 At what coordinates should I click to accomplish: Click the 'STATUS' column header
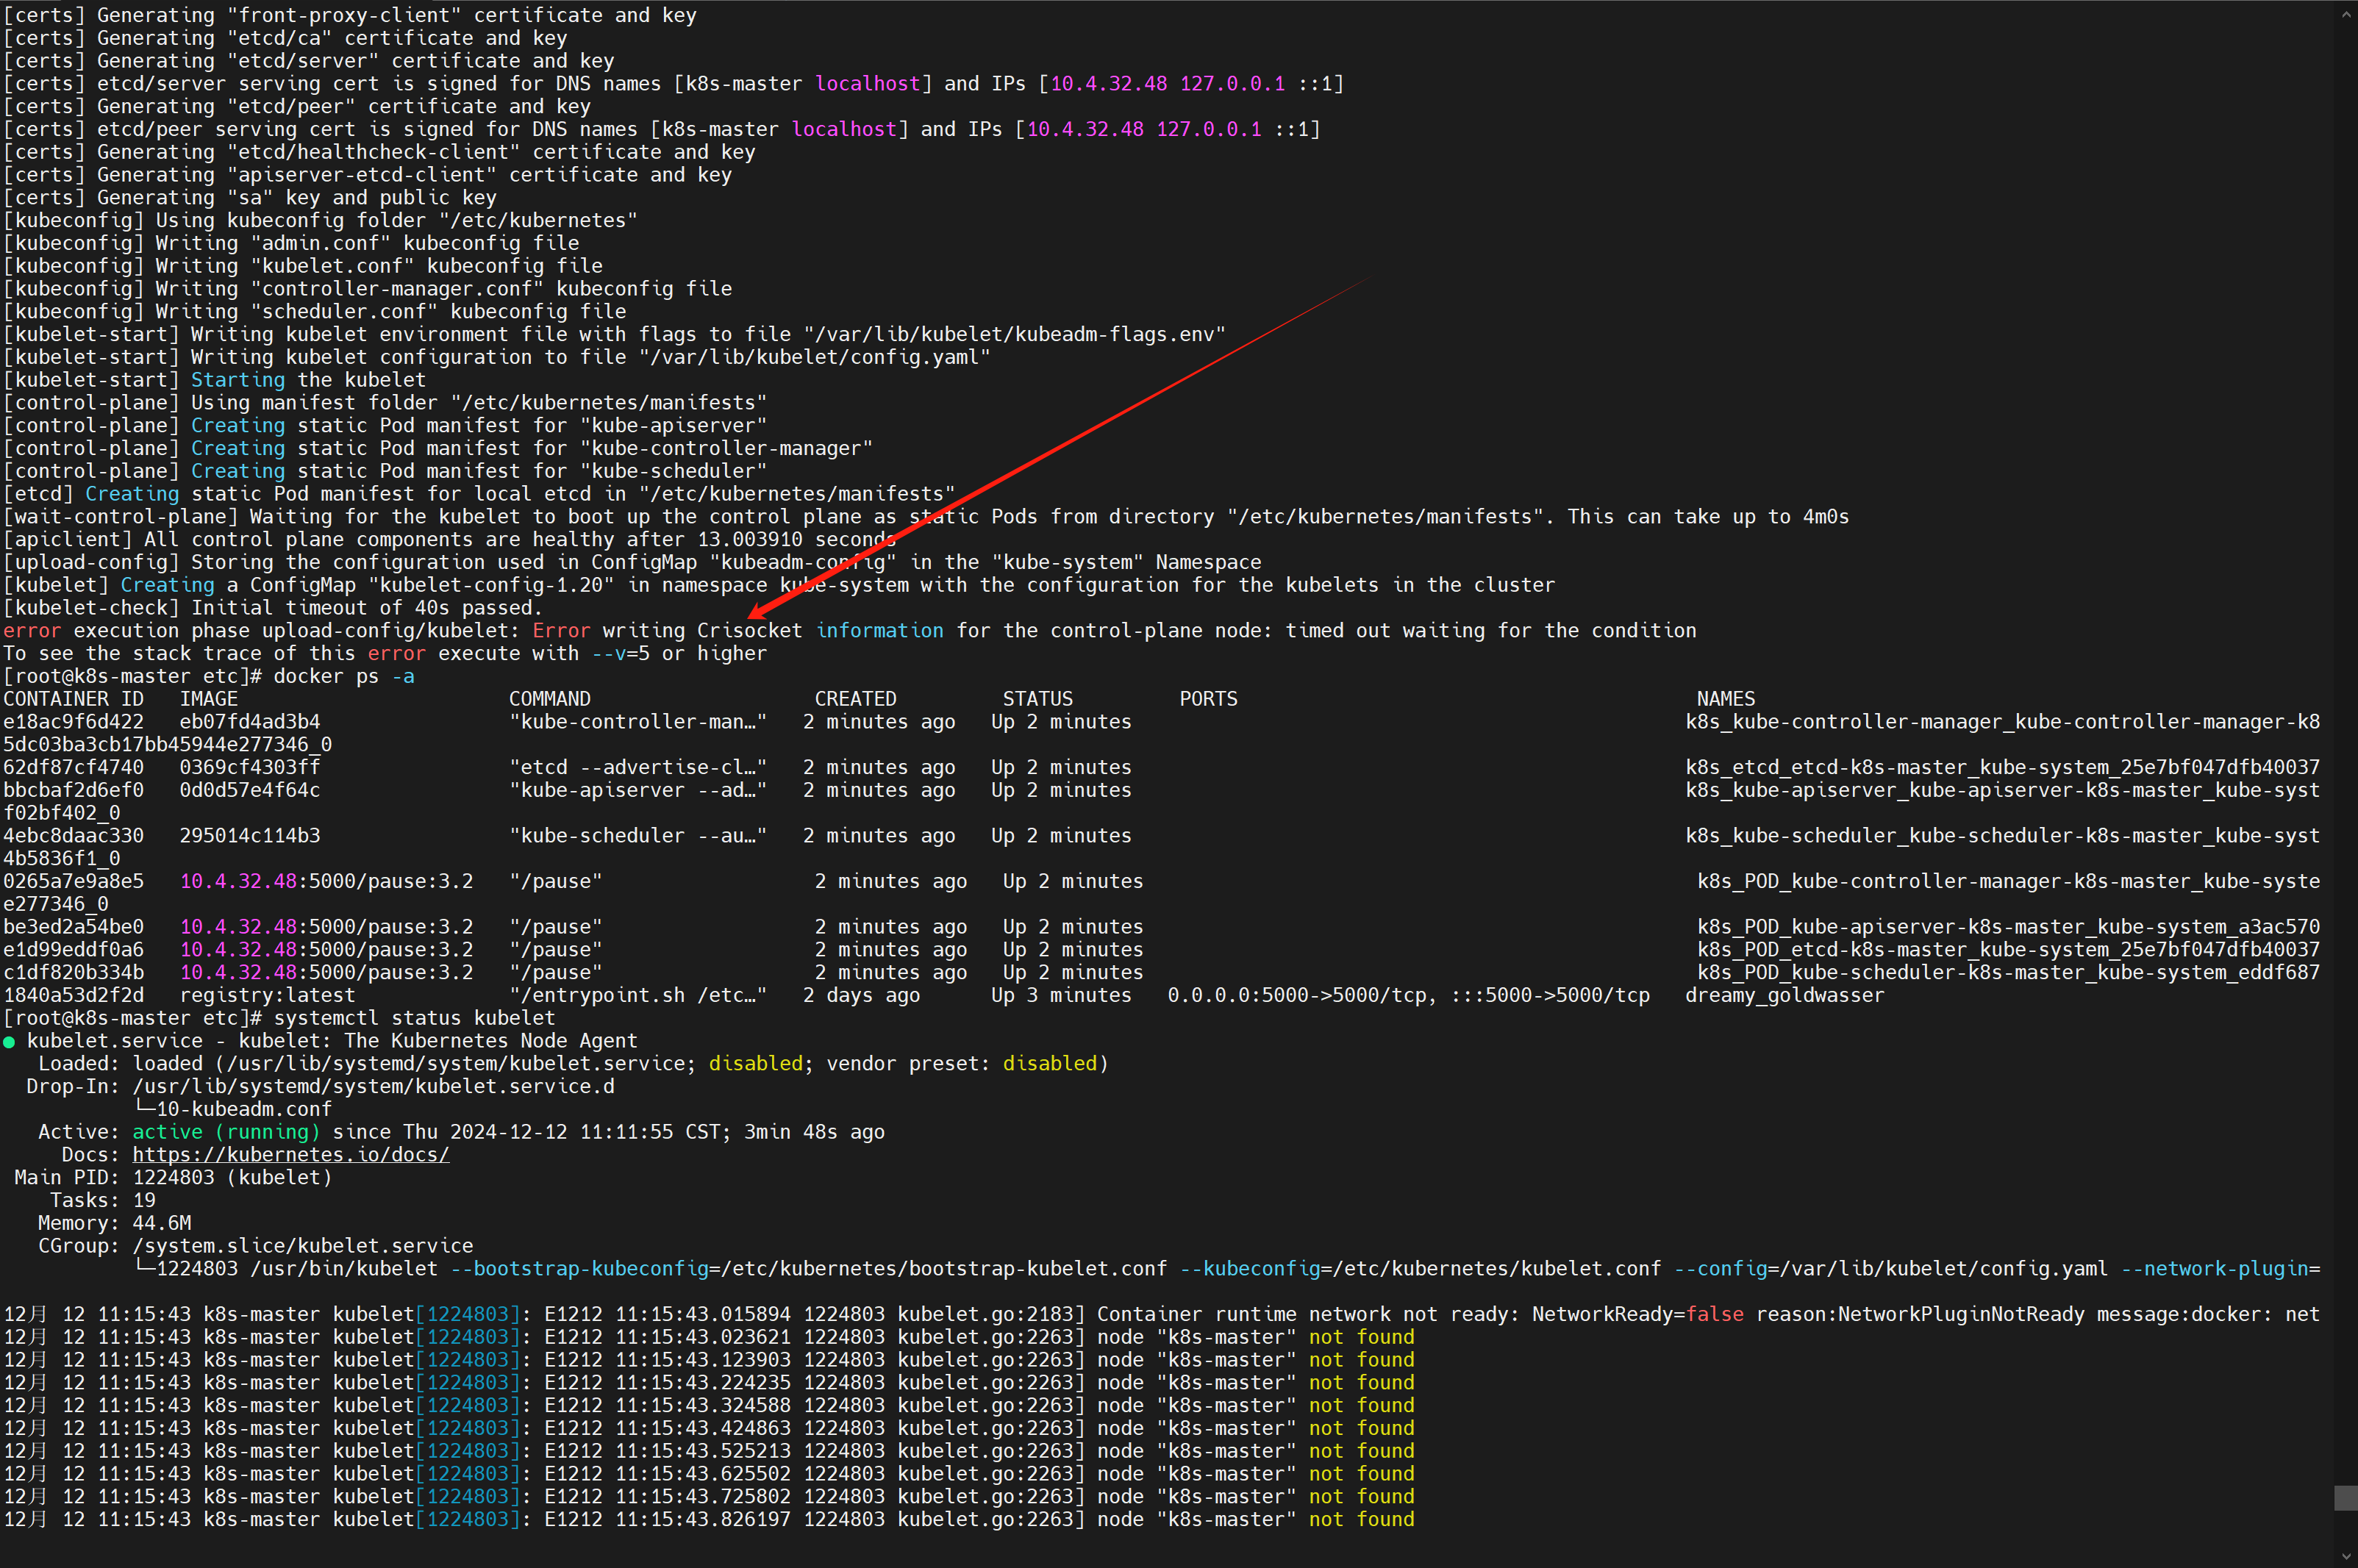pyautogui.click(x=1038, y=699)
